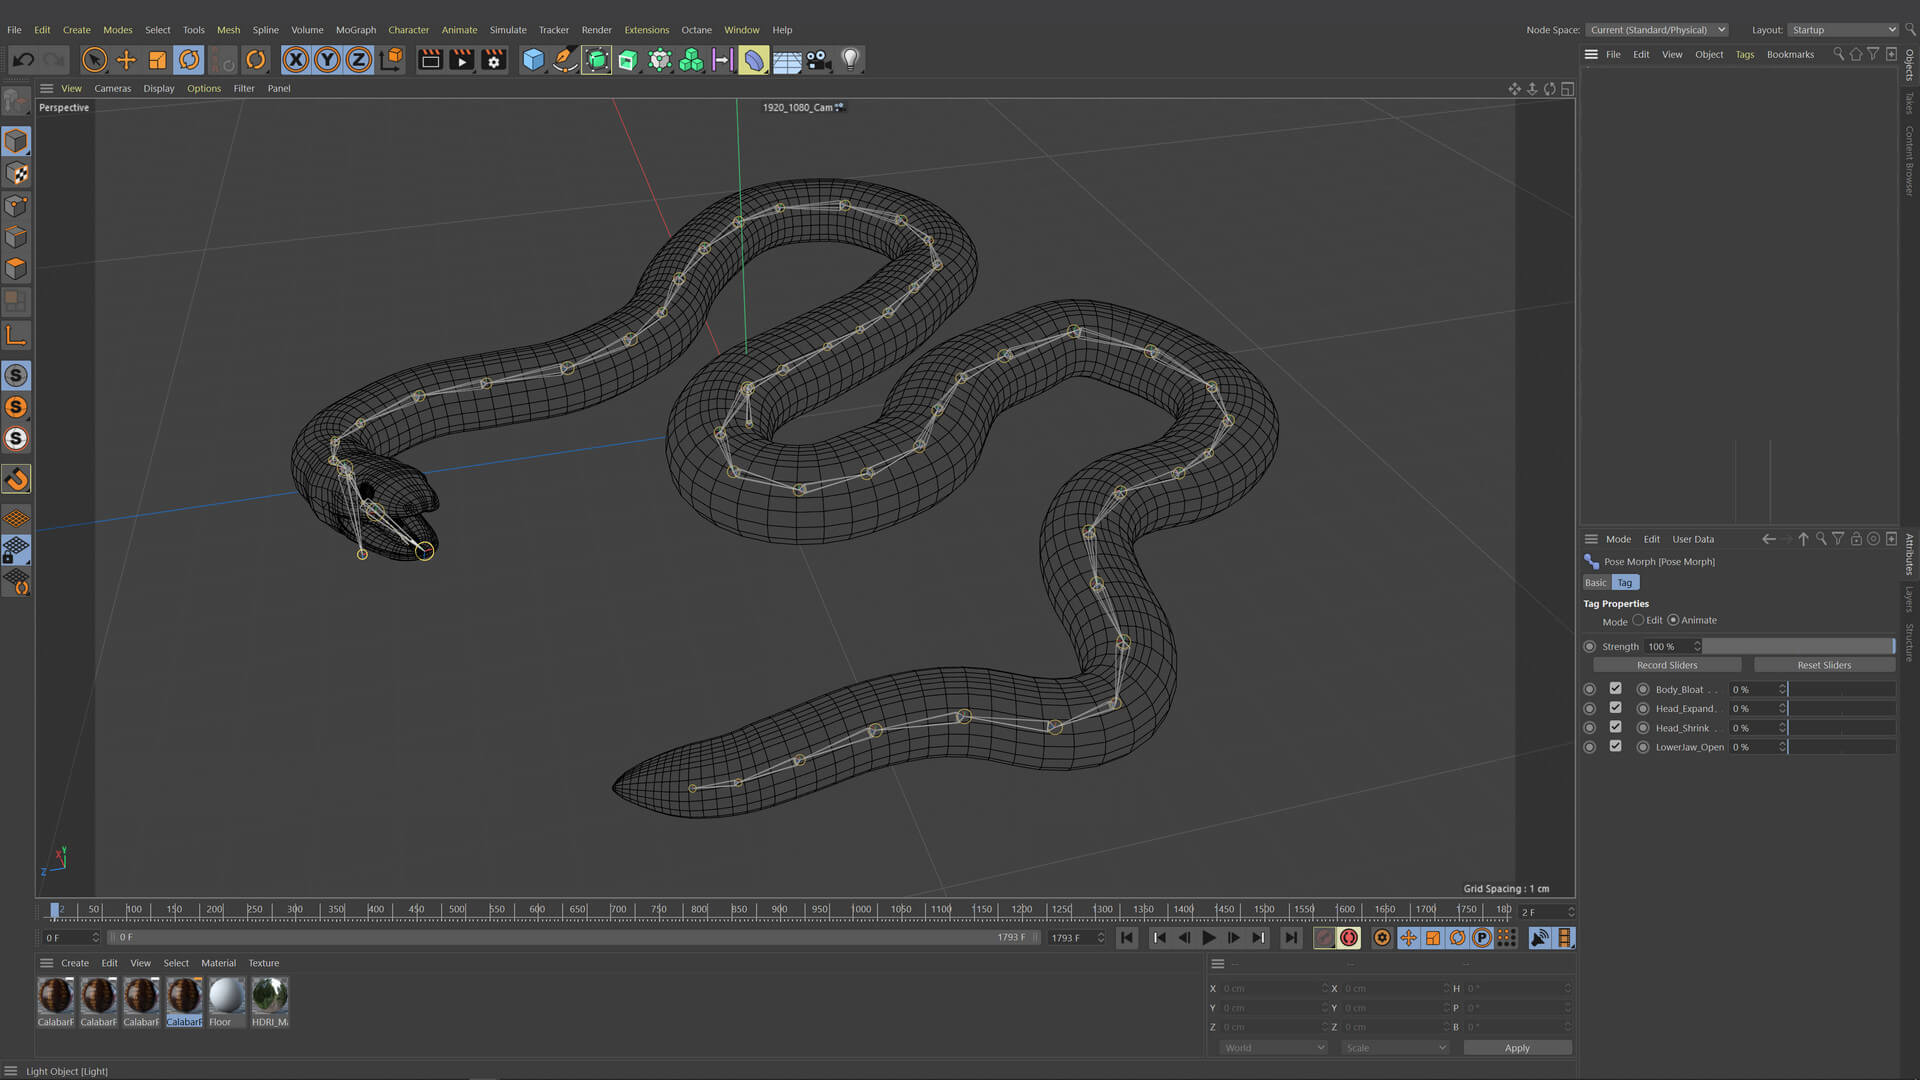Select the Move tool
The height and width of the screenshot is (1080, 1920).
[x=126, y=60]
